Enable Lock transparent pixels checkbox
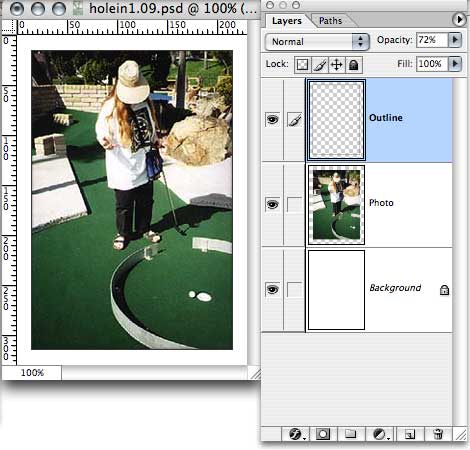Viewport: 470px width, 450px height. [x=303, y=64]
